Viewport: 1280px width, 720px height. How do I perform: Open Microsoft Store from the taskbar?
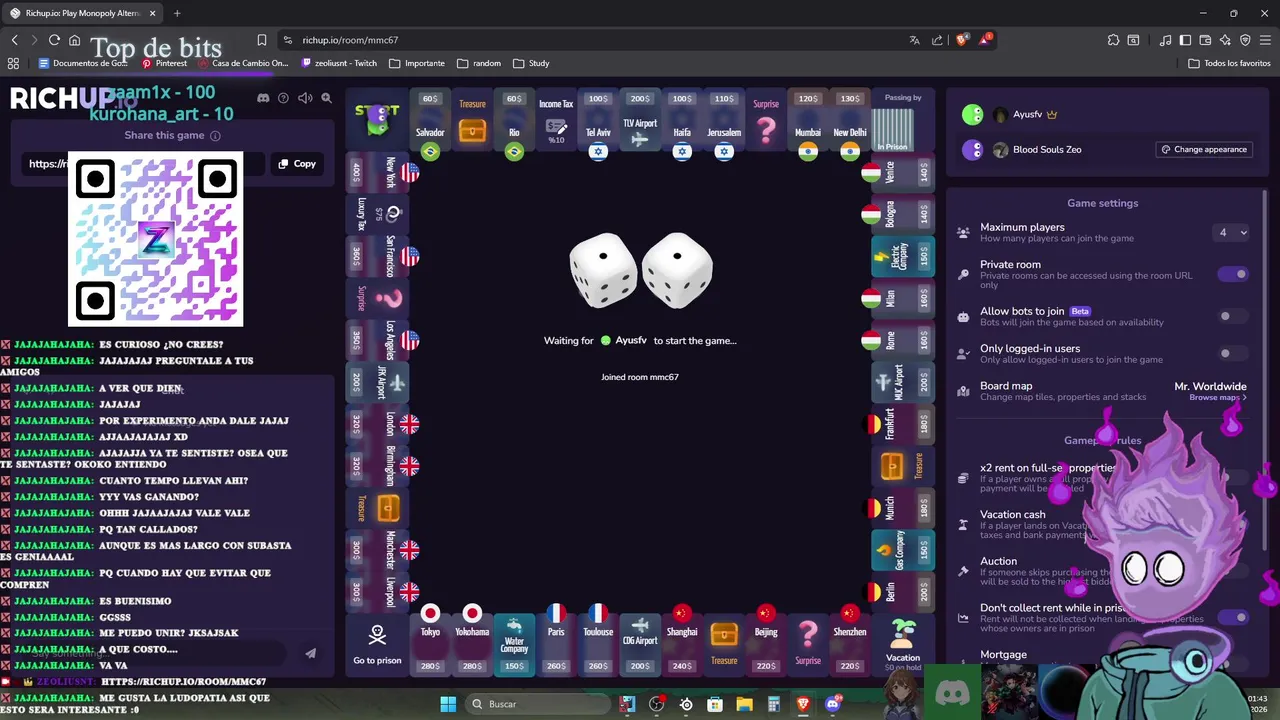pyautogui.click(x=715, y=704)
